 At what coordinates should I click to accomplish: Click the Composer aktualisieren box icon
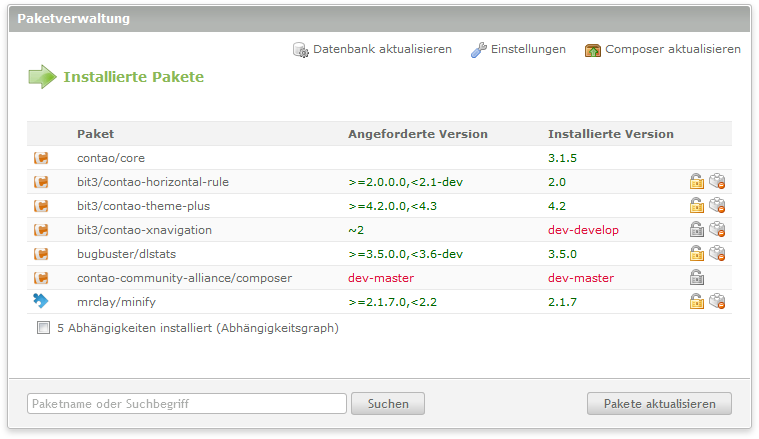[x=592, y=50]
